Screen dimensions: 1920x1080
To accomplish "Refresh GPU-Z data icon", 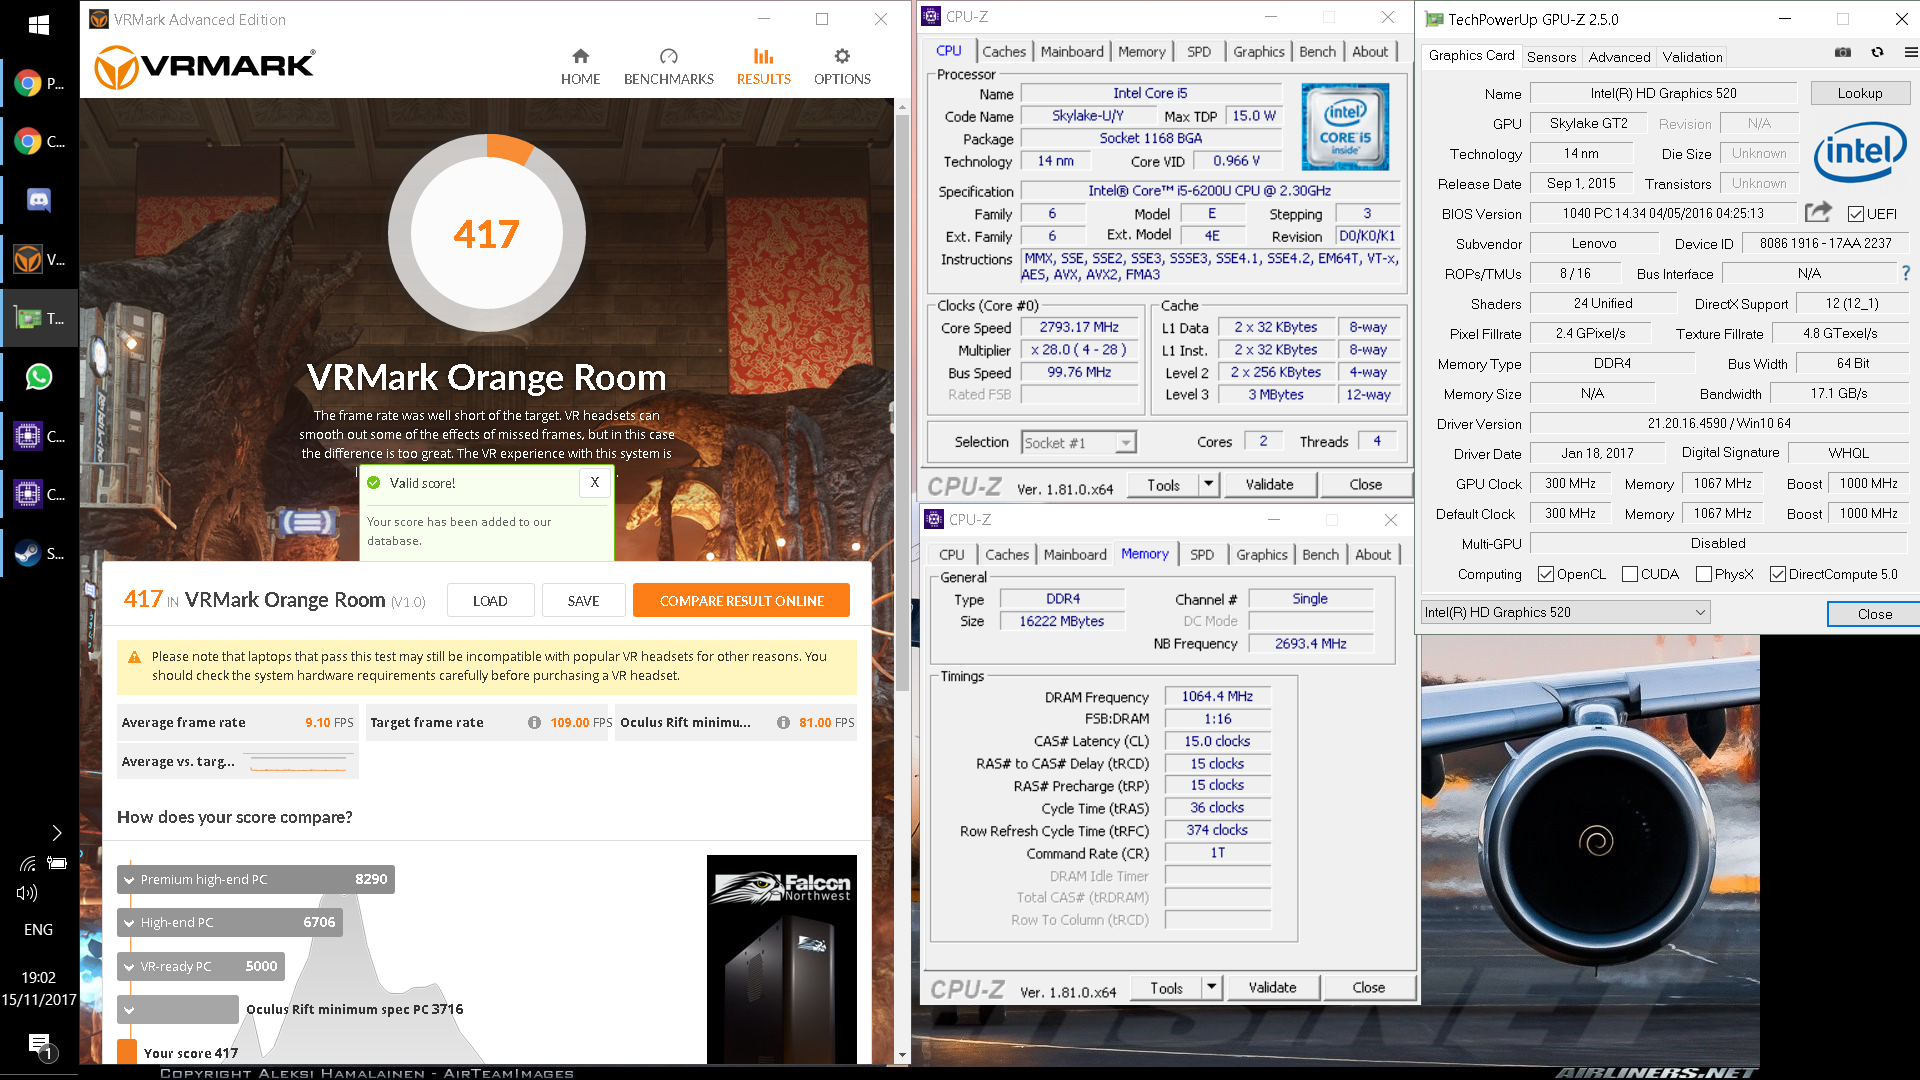I will click(x=1877, y=53).
